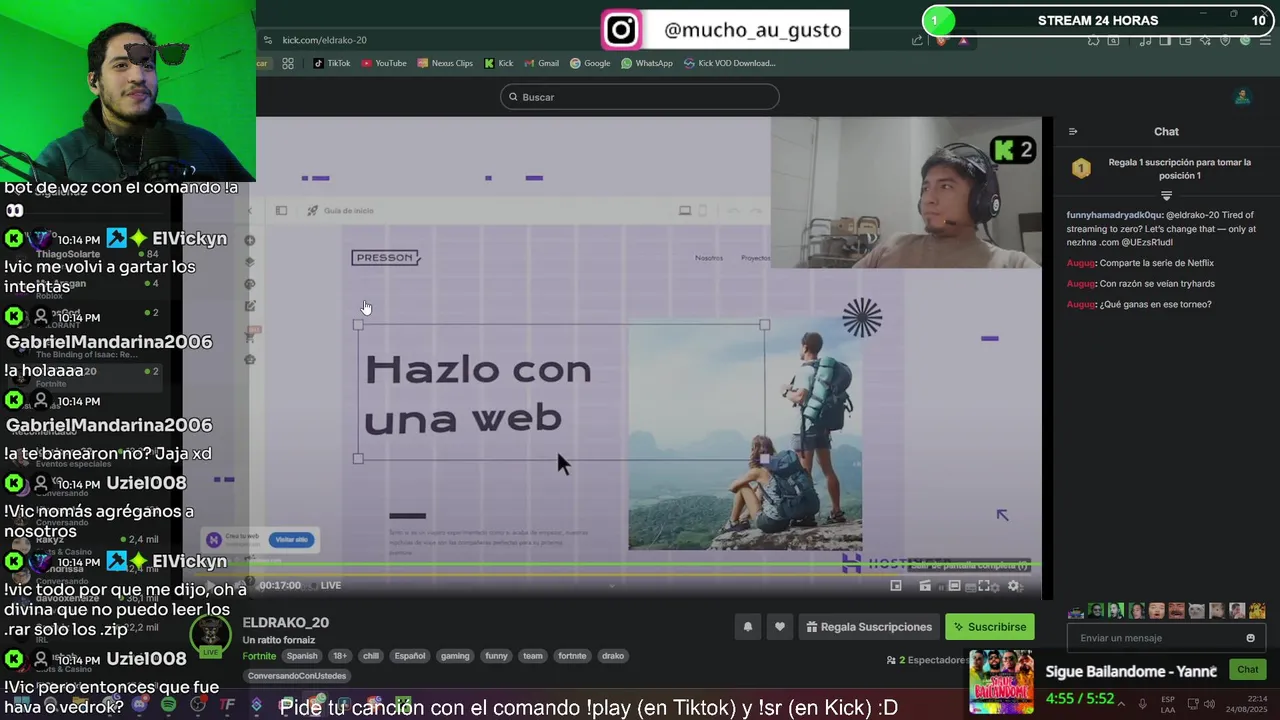Open the Kick bookmark
The image size is (1280, 720).
pyautogui.click(x=498, y=63)
